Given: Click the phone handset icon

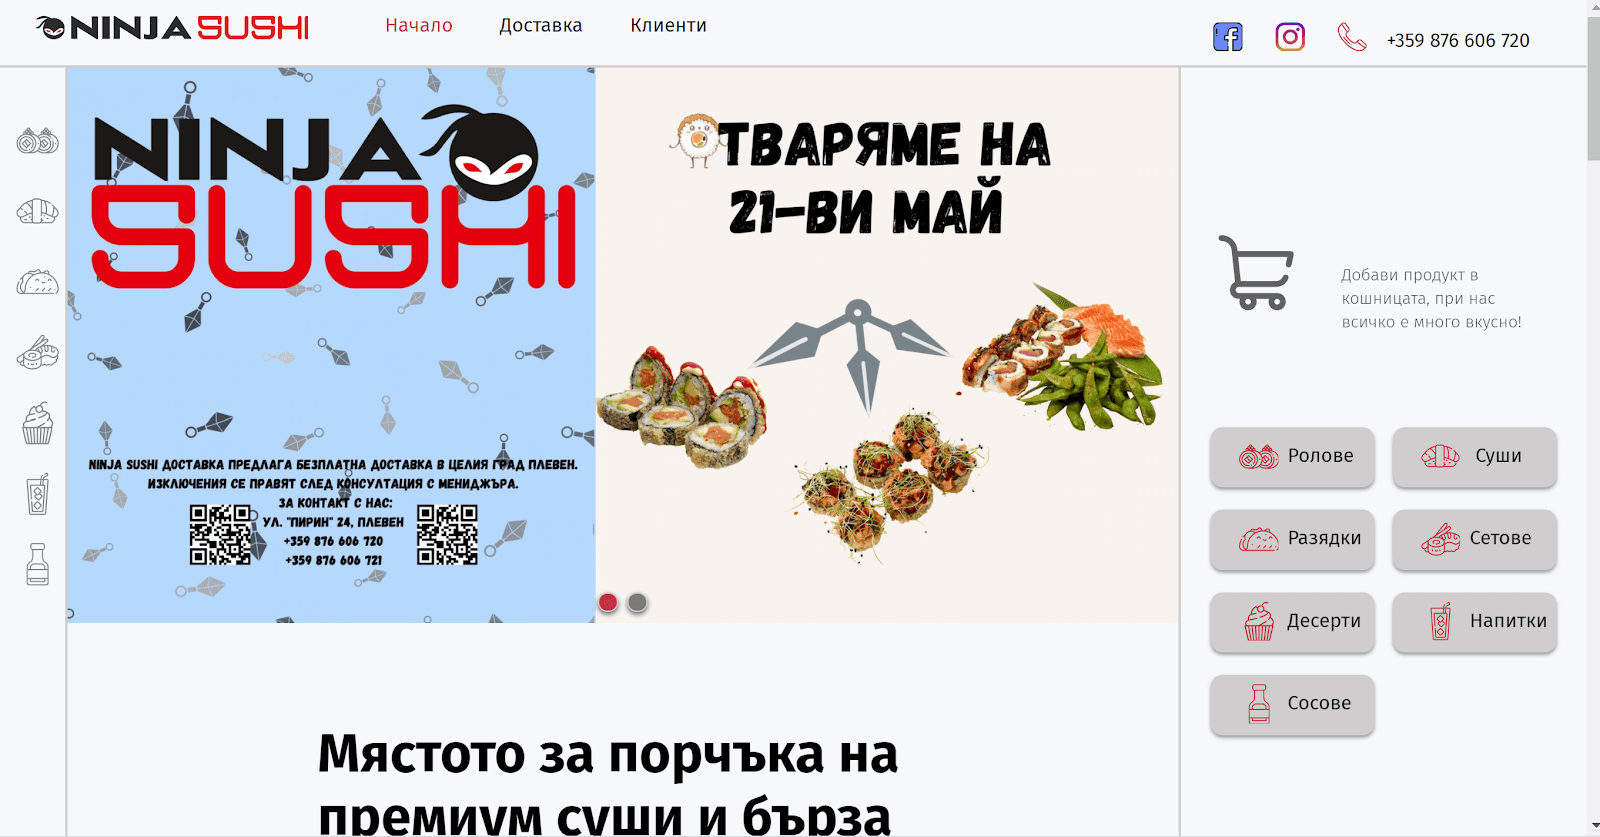Looking at the screenshot, I should 1352,38.
